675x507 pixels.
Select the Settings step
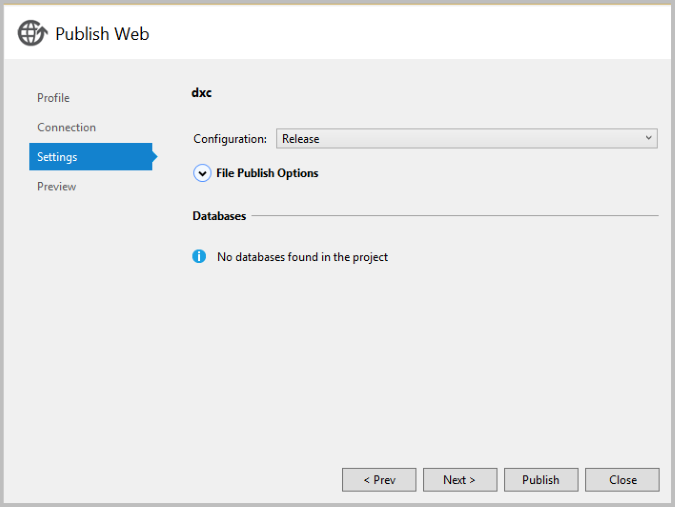91,157
